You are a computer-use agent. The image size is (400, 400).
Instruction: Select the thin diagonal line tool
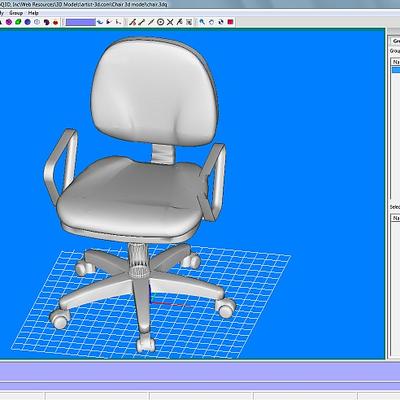pos(151,22)
